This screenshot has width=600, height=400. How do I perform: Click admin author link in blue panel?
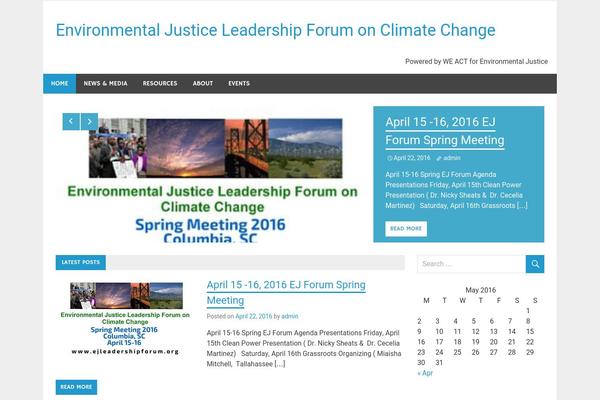coord(452,158)
